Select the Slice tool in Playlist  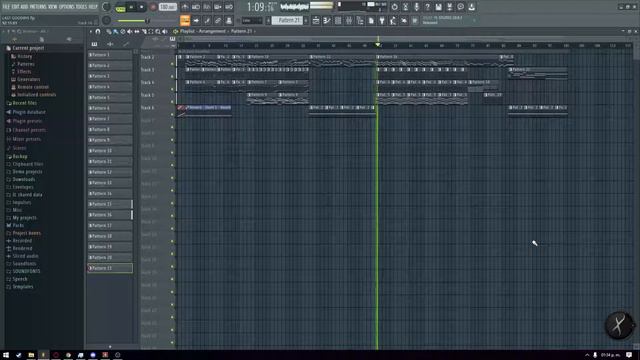144,31
